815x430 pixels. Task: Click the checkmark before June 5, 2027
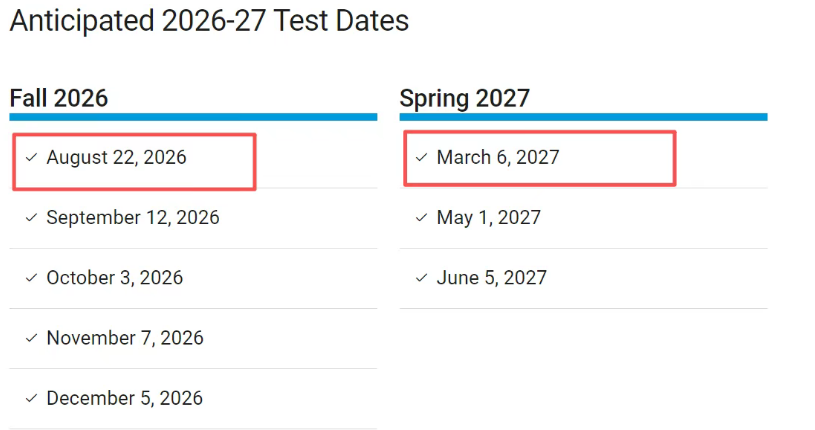click(421, 278)
